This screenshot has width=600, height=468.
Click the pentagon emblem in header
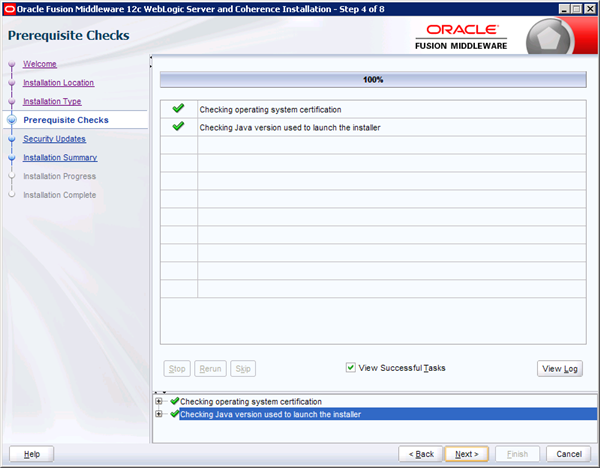(x=549, y=38)
